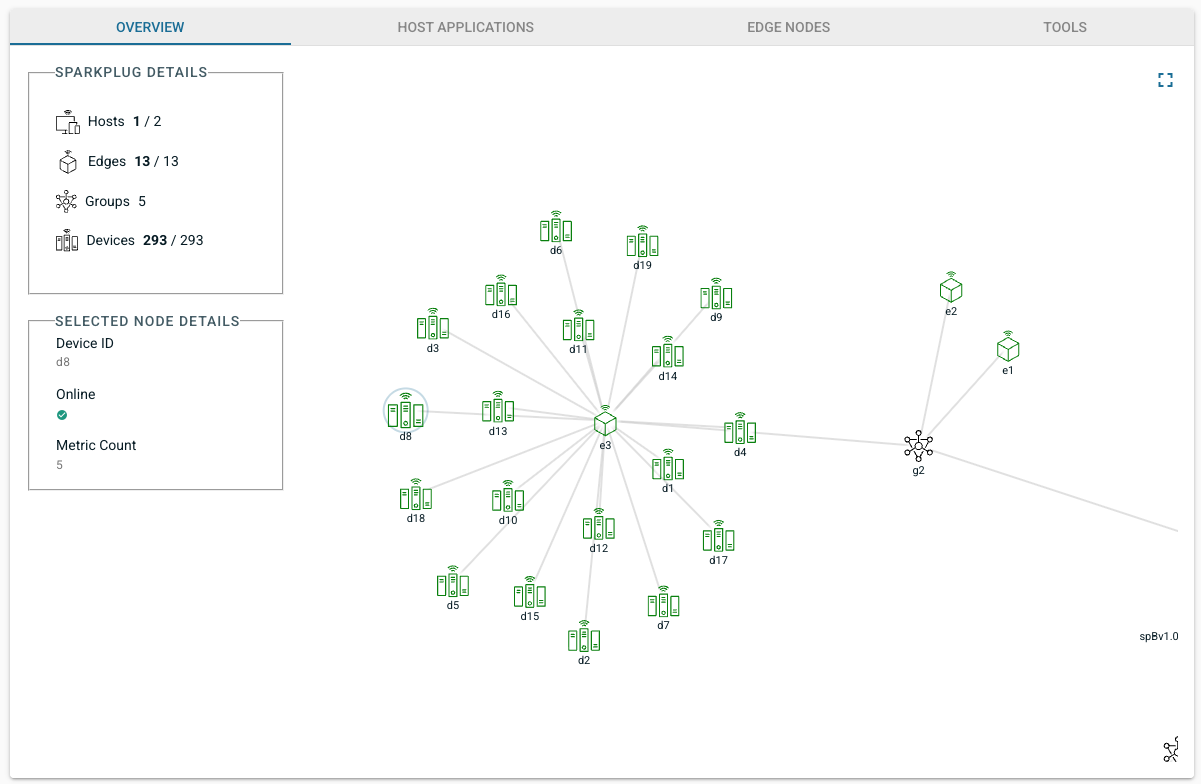
Task: Select device node d10
Action: coord(508,497)
